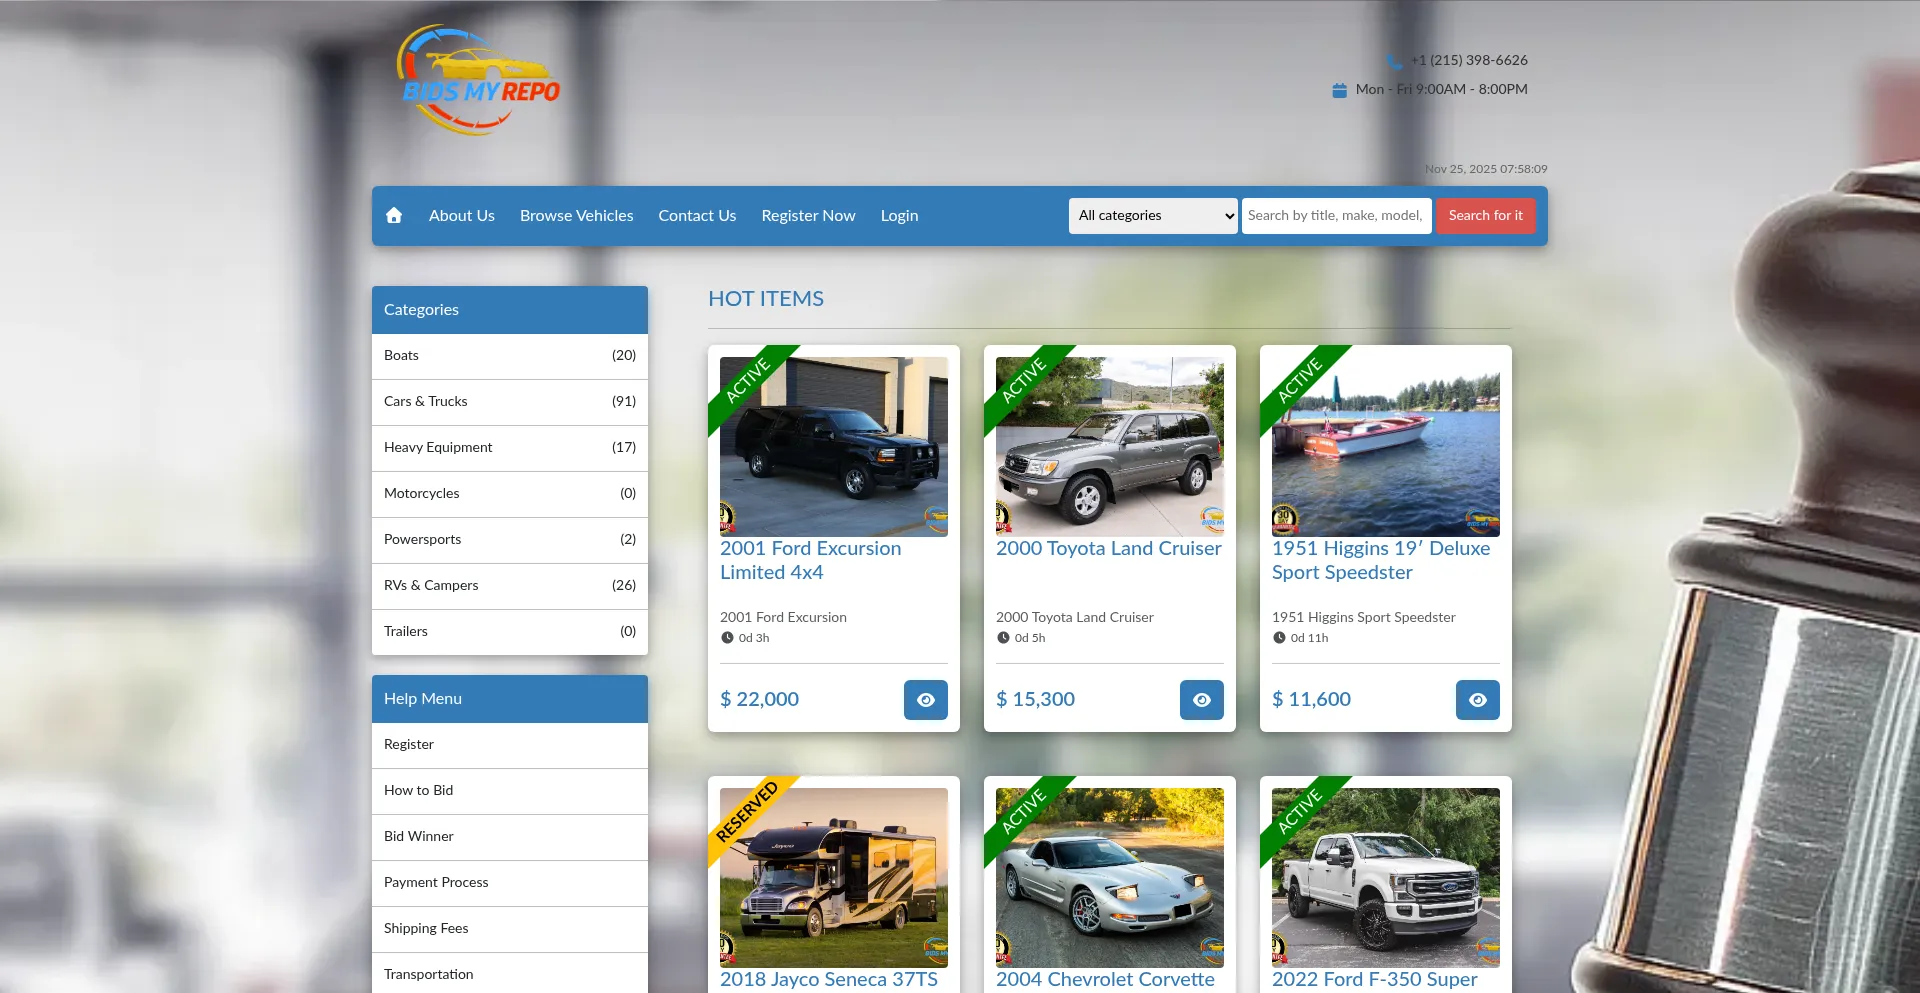Screen dimensions: 1920x993
Task: Open How to Bid help page
Action: (419, 791)
